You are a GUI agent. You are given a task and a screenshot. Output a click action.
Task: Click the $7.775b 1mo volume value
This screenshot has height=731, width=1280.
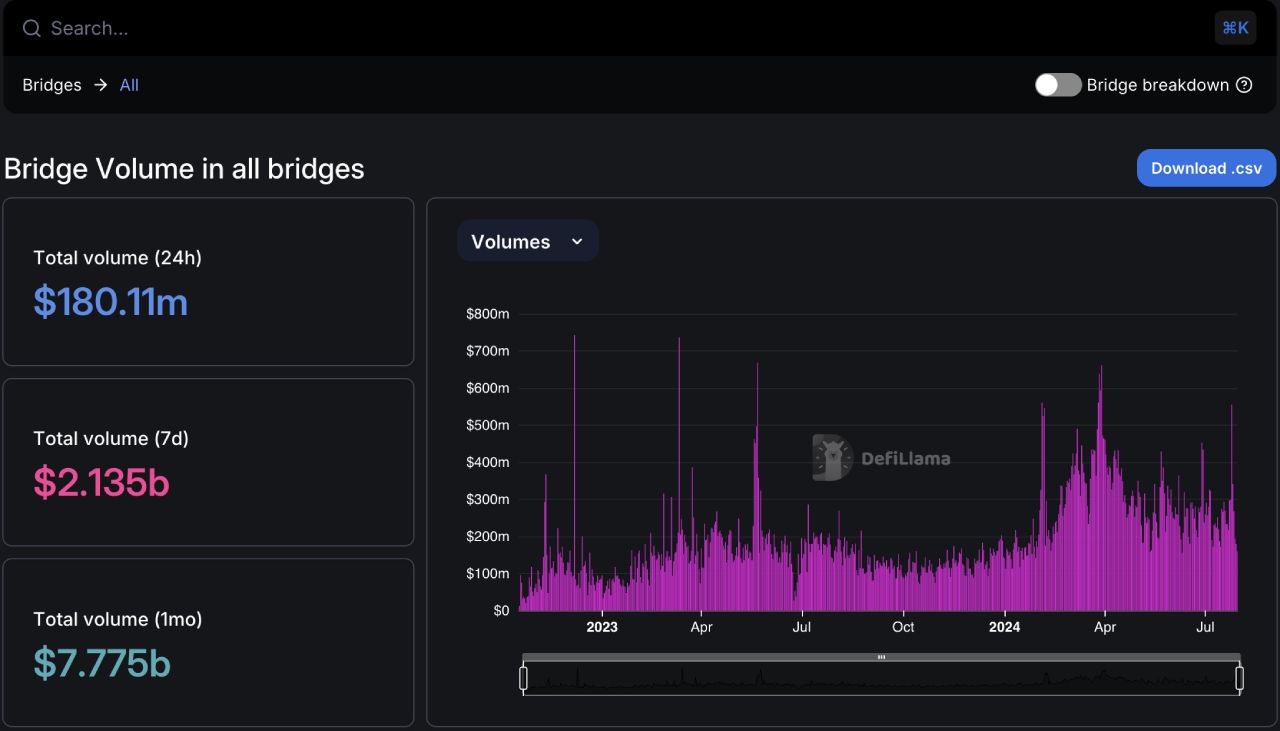tap(102, 663)
